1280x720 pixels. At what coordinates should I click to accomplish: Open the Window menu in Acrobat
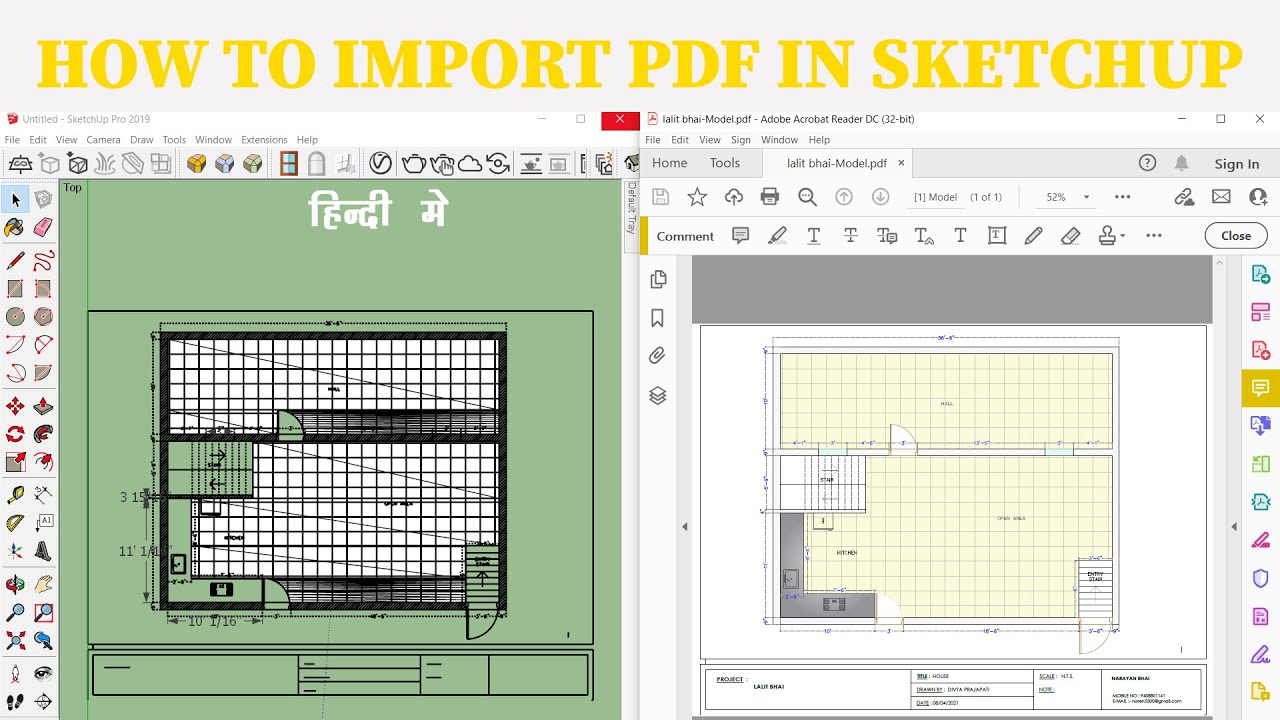pyautogui.click(x=779, y=140)
